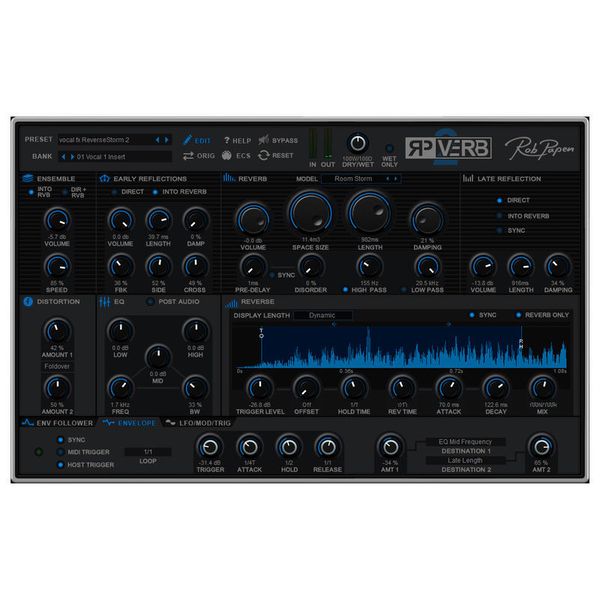Switch to LFO/MOD/TRIG tab

point(198,423)
